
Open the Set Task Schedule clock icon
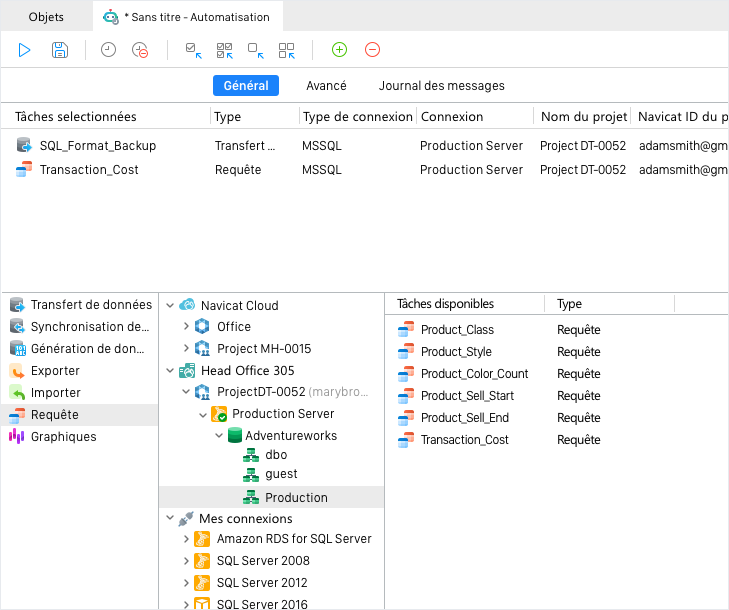pyautogui.click(x=108, y=50)
